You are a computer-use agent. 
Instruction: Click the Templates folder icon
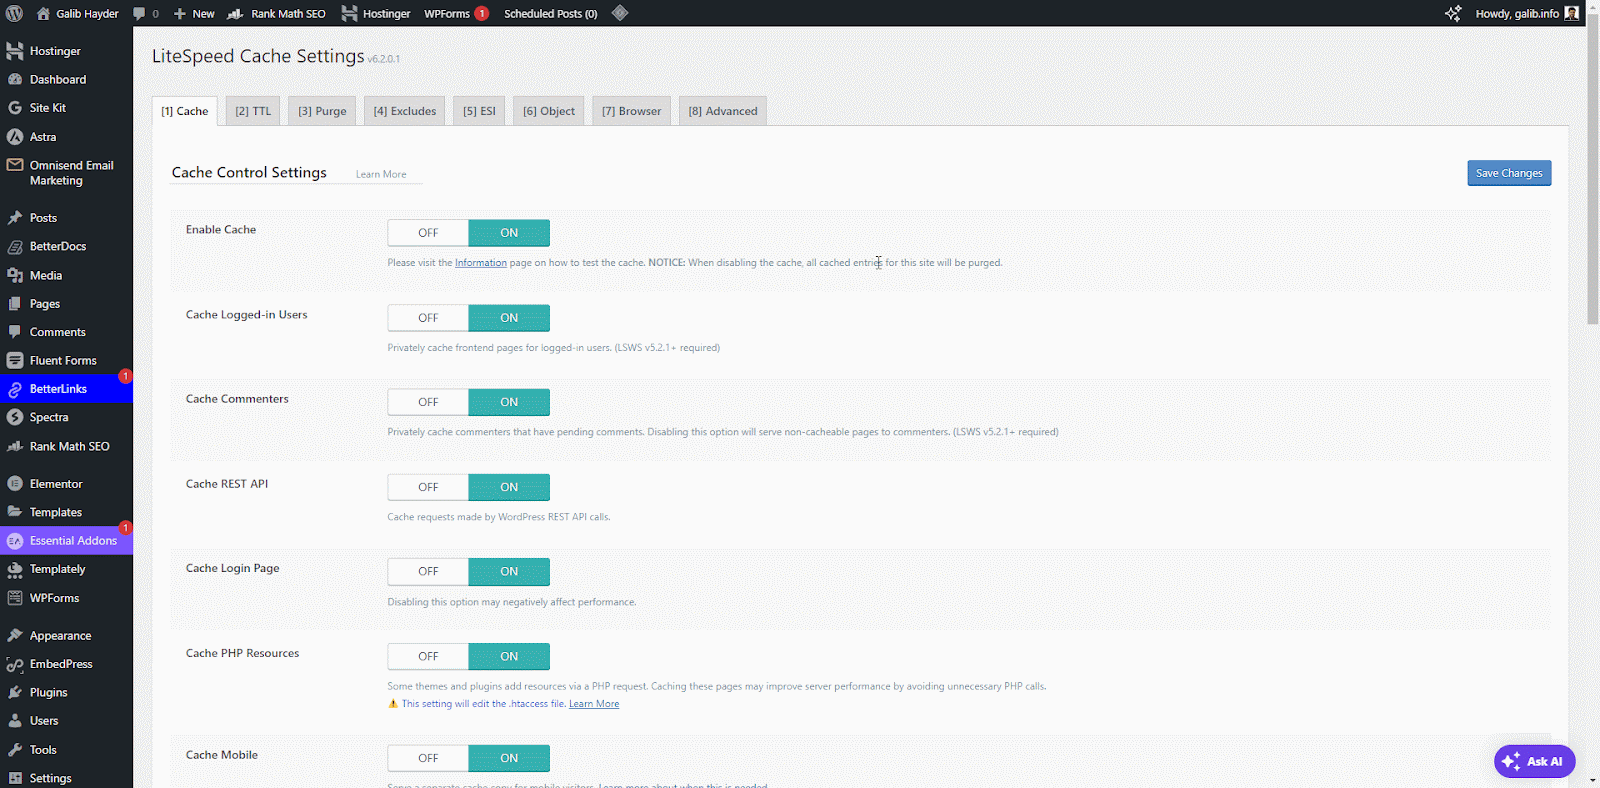click(15, 512)
